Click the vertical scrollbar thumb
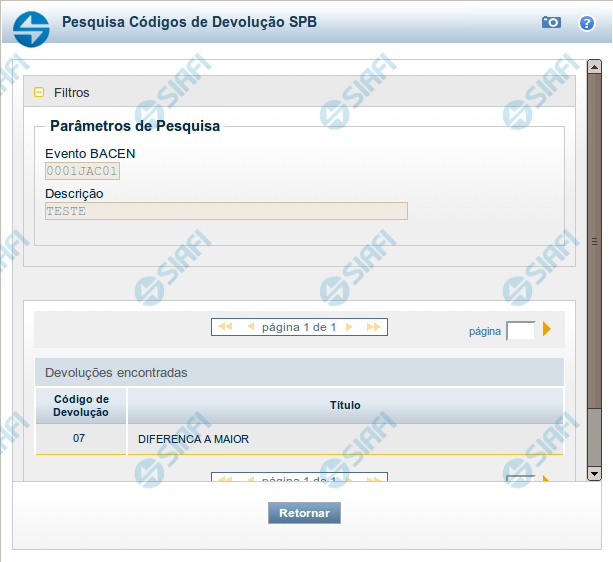This screenshot has height=562, width=613. click(593, 240)
